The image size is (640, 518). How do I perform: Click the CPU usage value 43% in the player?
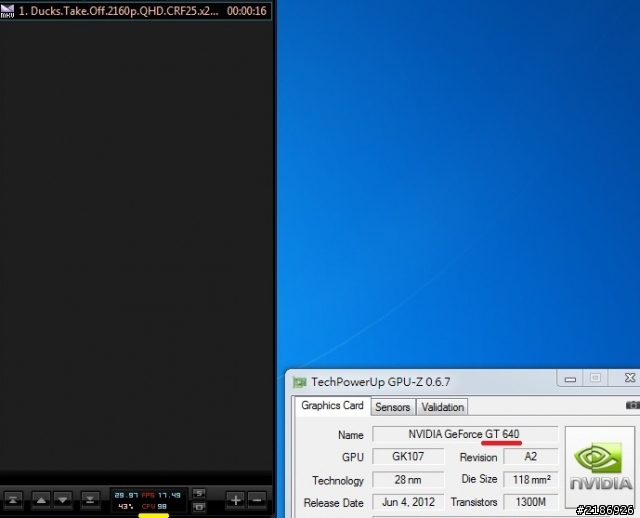tap(126, 507)
